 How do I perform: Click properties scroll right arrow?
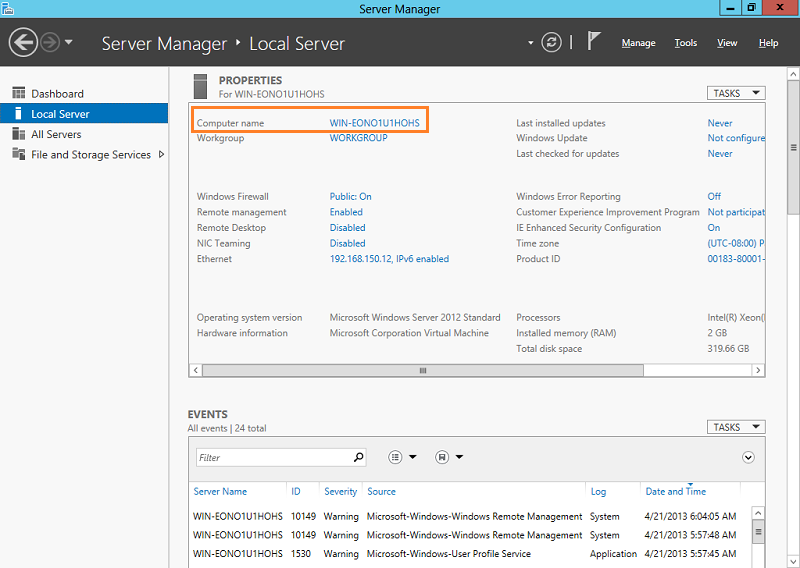(x=758, y=370)
